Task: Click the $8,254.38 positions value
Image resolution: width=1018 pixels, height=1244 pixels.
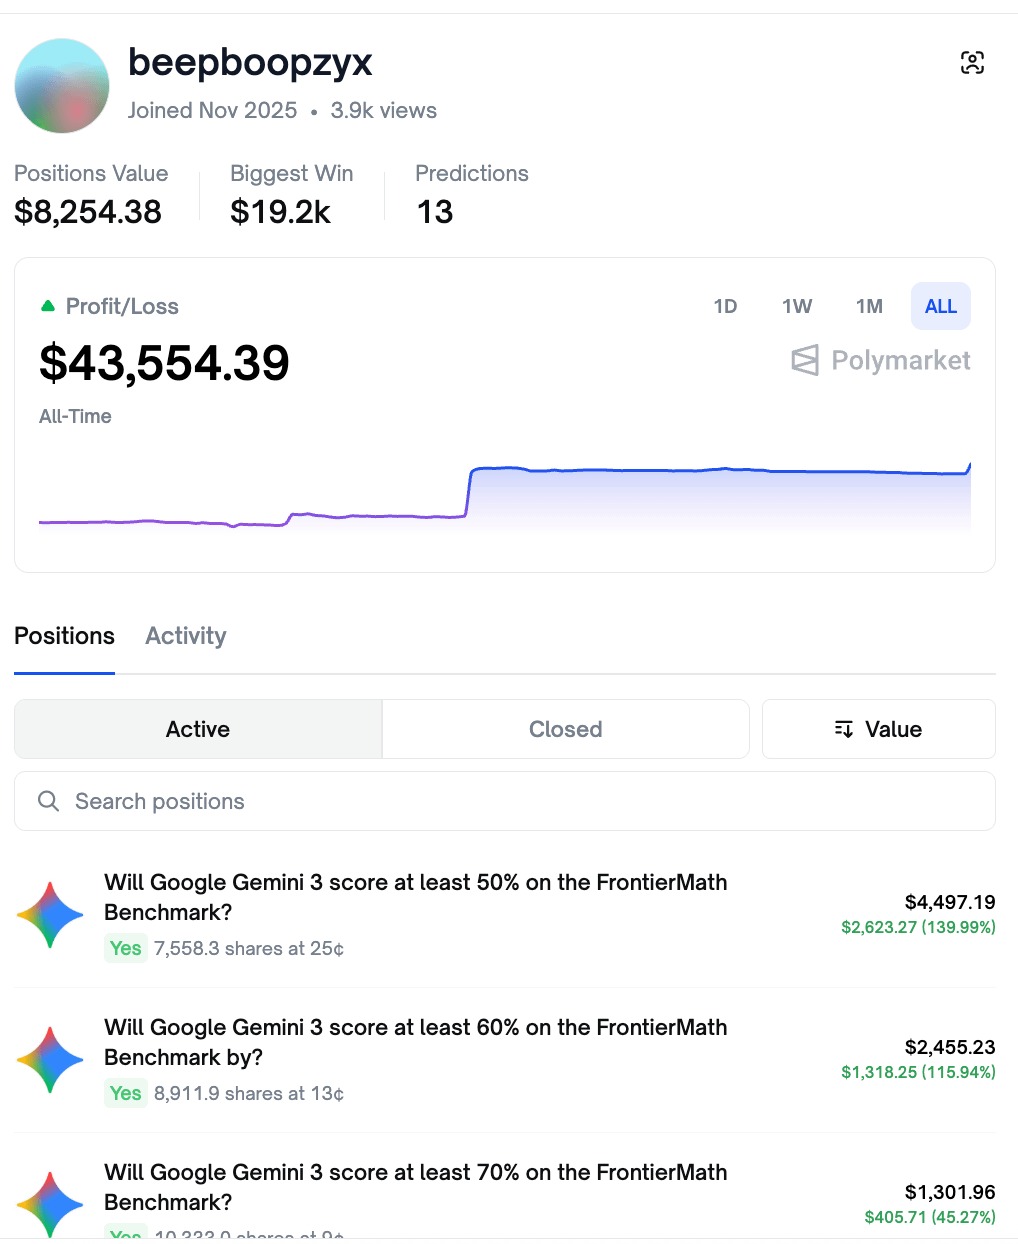Action: tap(88, 212)
